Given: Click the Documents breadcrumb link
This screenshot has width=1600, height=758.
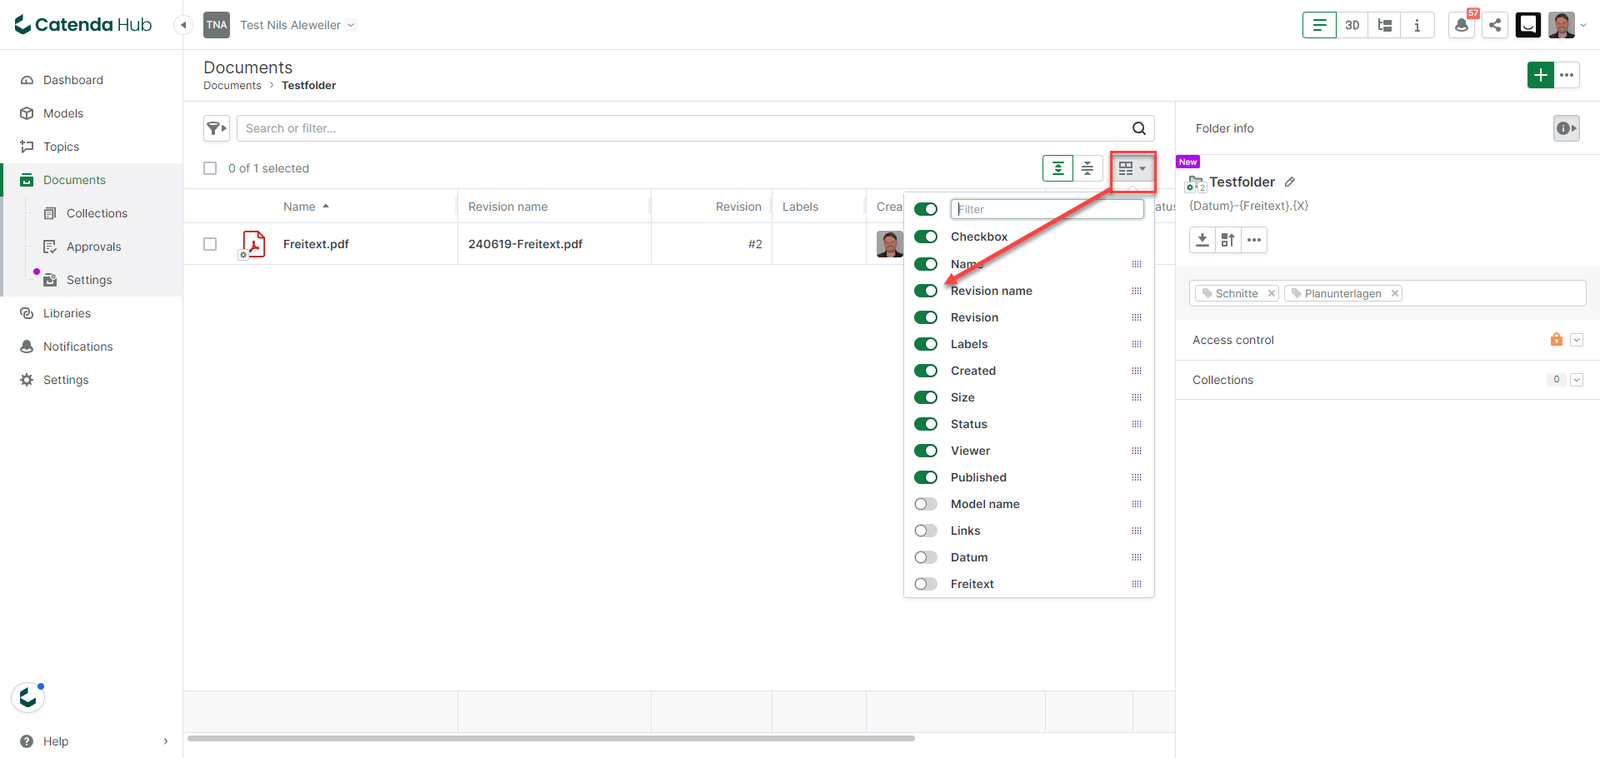Looking at the screenshot, I should coord(232,86).
